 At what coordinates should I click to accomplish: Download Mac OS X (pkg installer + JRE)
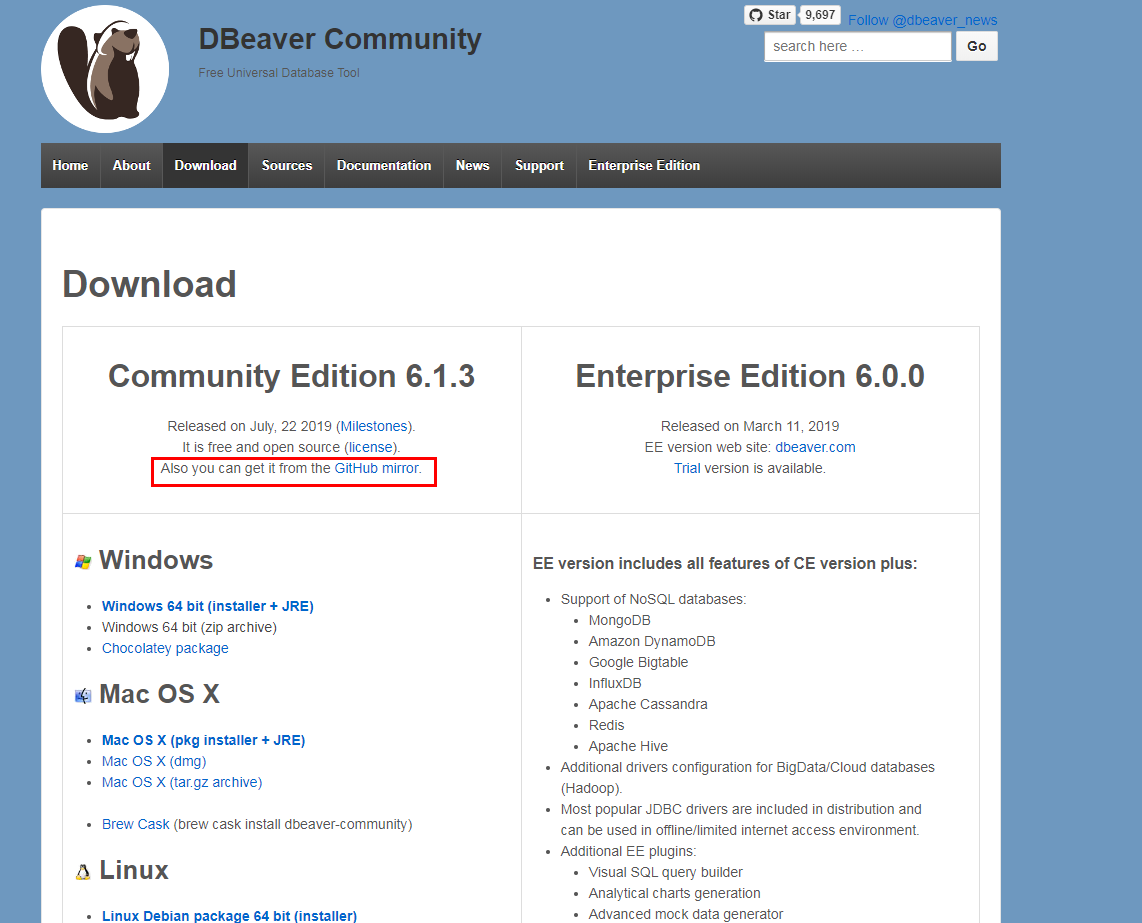coord(203,740)
